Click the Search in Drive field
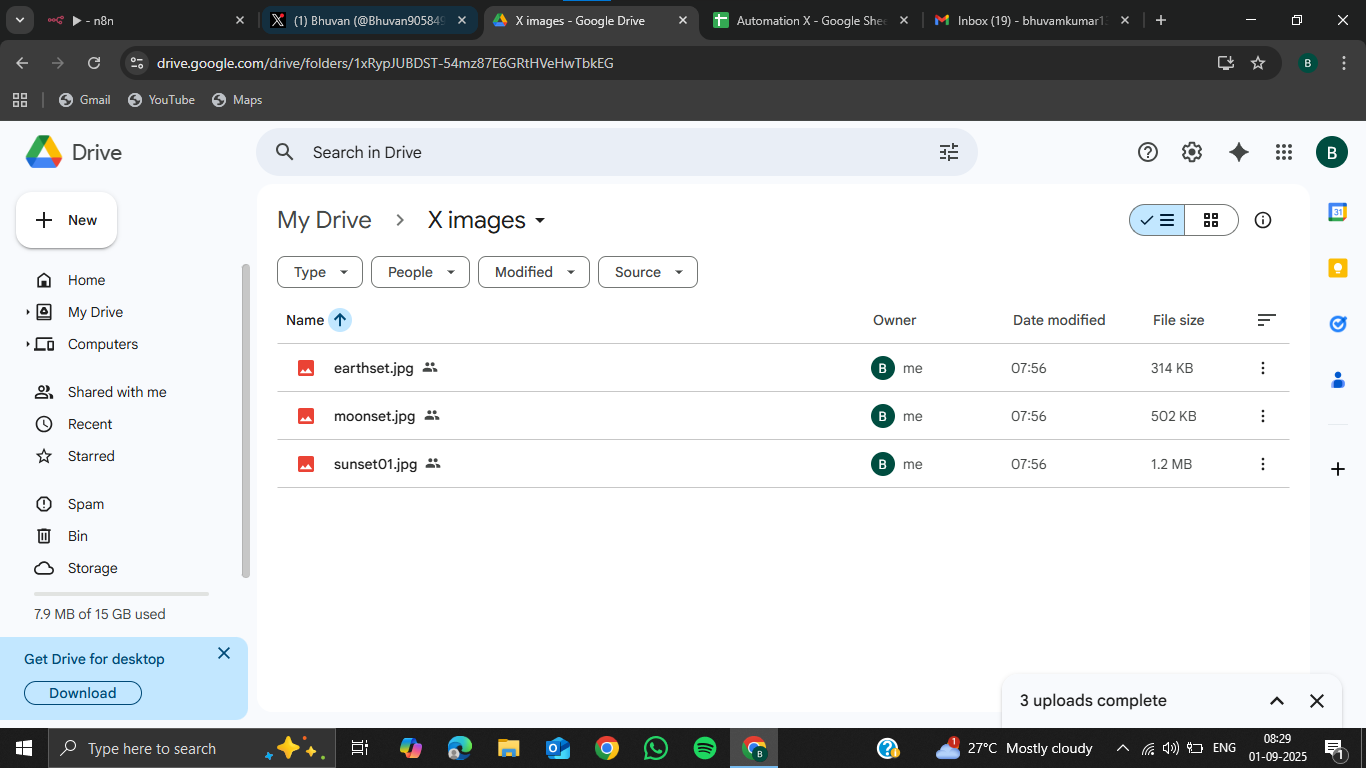Screen dimensions: 1366x768 (x=600, y=152)
